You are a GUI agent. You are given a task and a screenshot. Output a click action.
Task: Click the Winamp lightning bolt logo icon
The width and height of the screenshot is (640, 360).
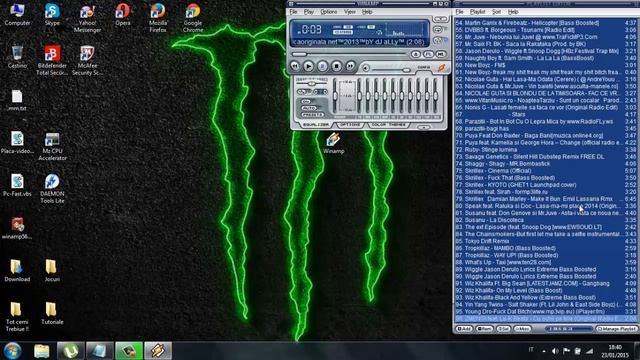pyautogui.click(x=441, y=68)
